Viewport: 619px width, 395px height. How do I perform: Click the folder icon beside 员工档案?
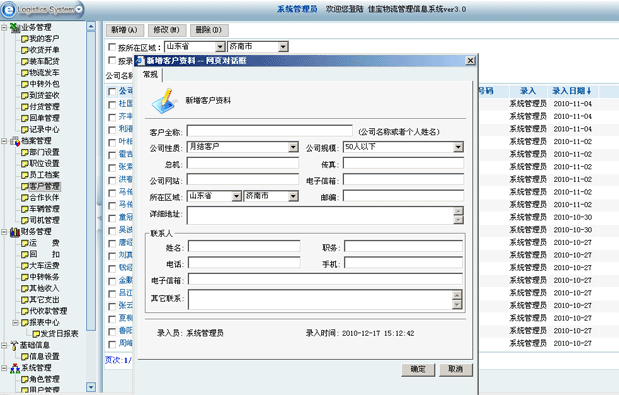click(25, 175)
